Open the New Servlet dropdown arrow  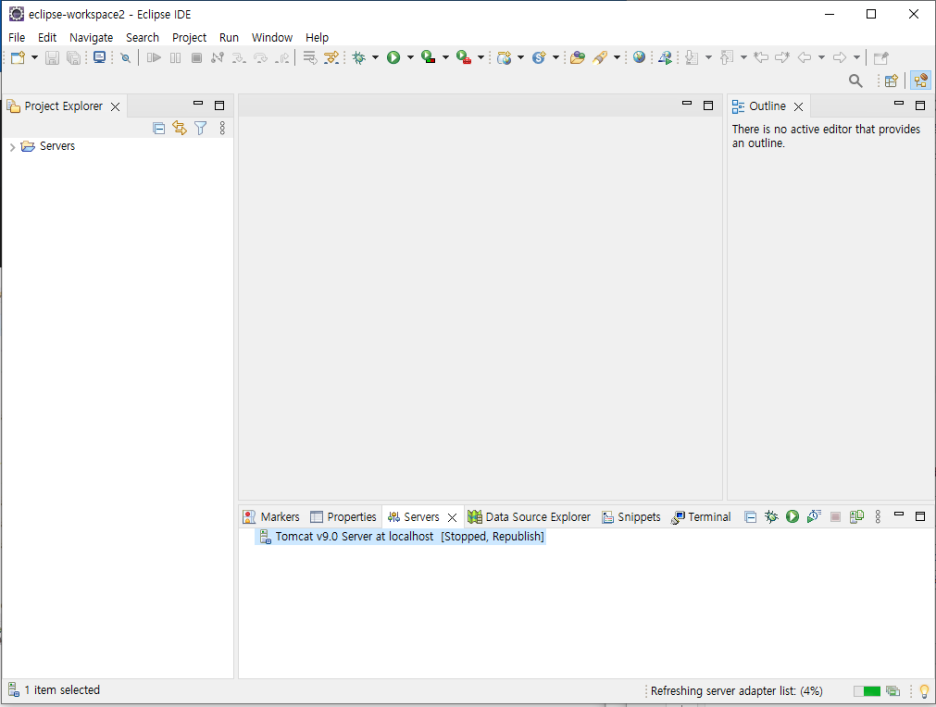click(x=556, y=58)
